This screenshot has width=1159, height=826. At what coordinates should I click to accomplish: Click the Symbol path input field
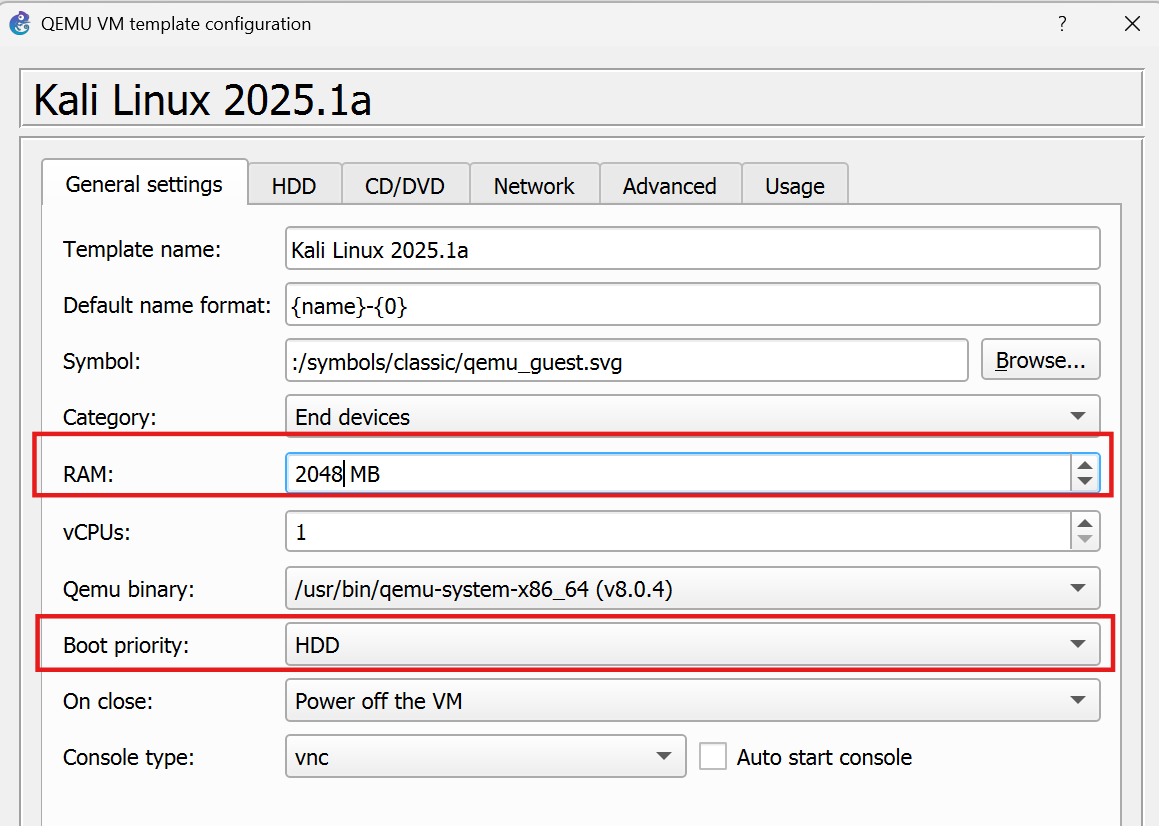click(x=626, y=361)
